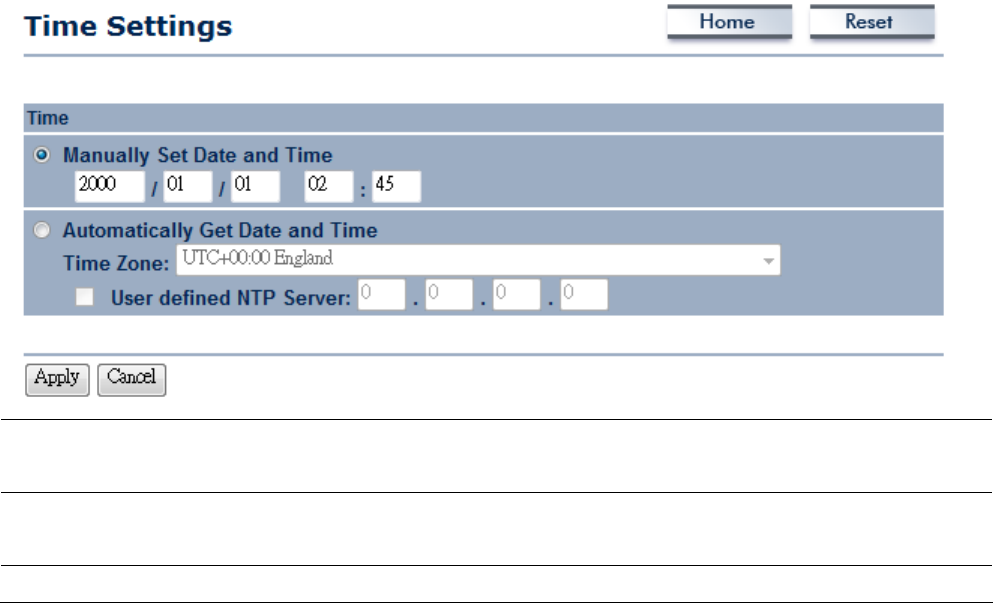Image resolution: width=993 pixels, height=603 pixels.
Task: Click 'Automatically Get Date and Time' label
Action: click(220, 231)
